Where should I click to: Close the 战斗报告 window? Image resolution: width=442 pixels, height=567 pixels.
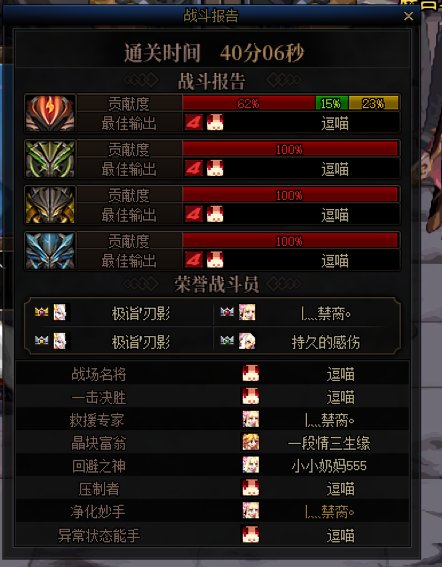pos(409,16)
